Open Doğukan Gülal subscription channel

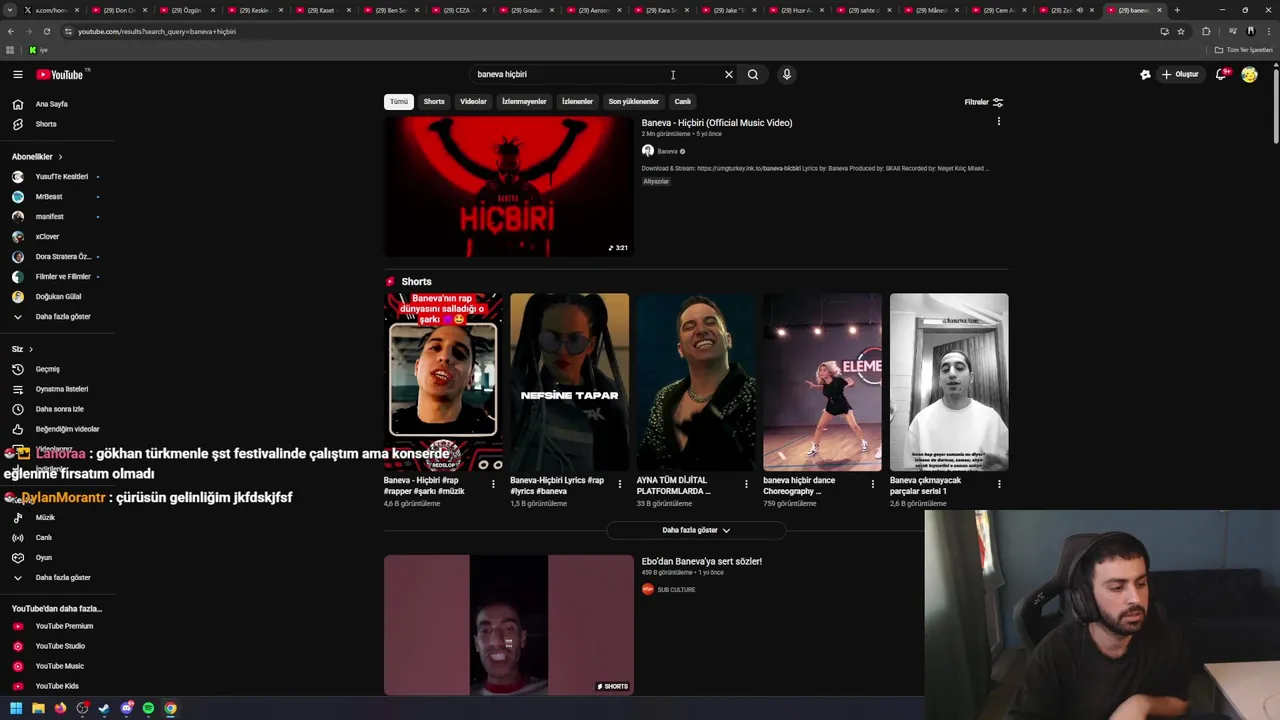click(x=57, y=297)
